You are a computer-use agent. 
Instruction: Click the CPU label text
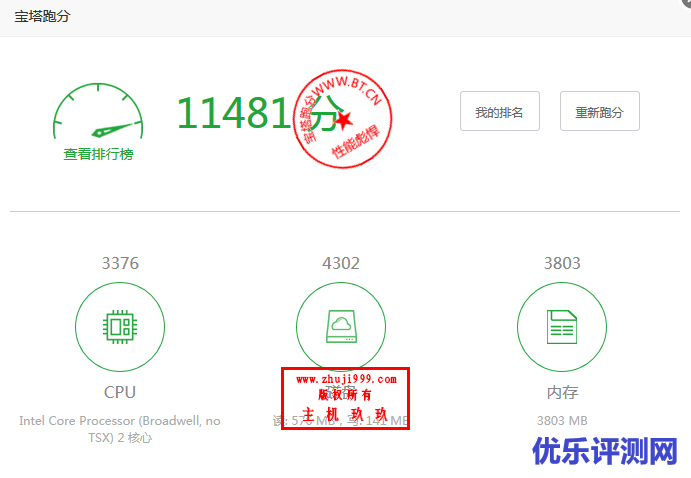tap(120, 392)
